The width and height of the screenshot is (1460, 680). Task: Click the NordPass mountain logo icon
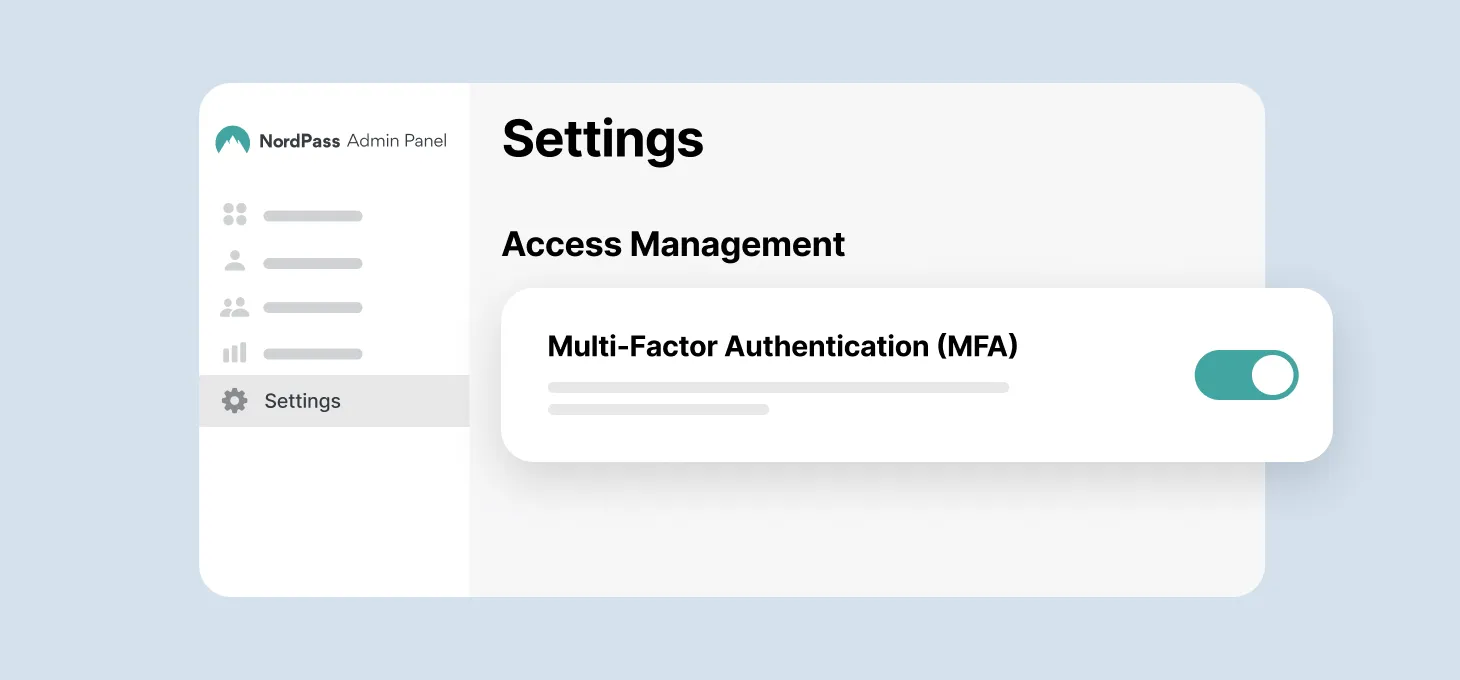[232, 141]
